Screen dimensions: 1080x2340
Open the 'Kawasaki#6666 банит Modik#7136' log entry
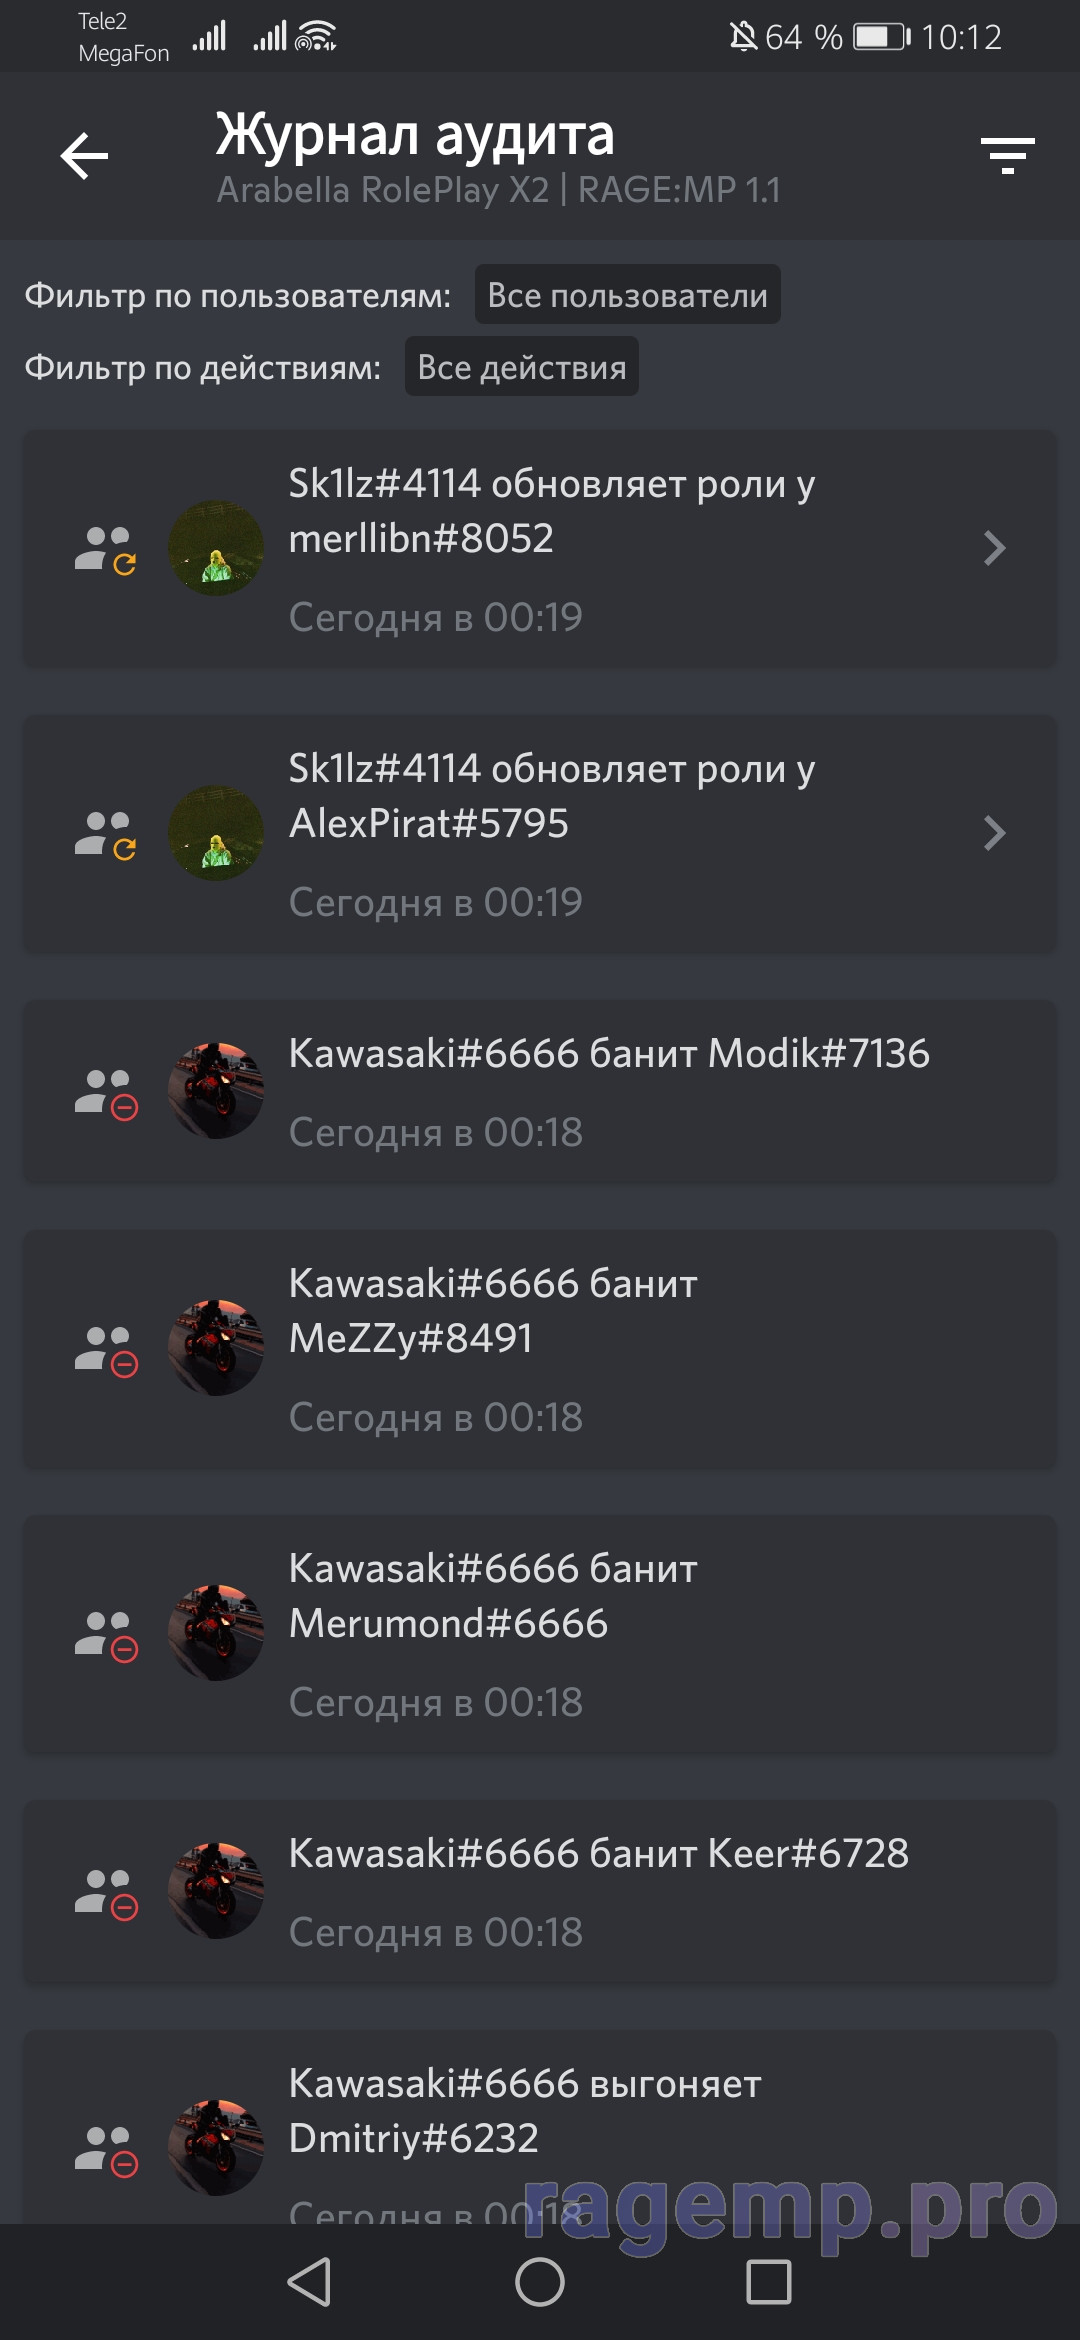point(540,1092)
